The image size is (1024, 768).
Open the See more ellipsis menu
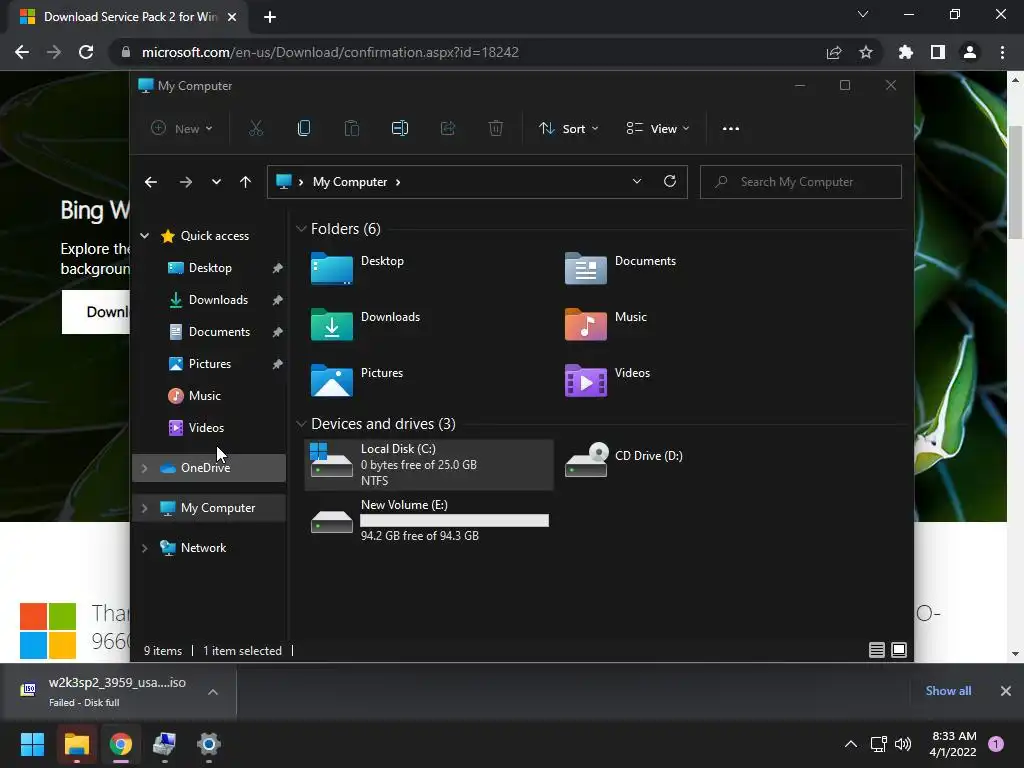pyautogui.click(x=731, y=129)
